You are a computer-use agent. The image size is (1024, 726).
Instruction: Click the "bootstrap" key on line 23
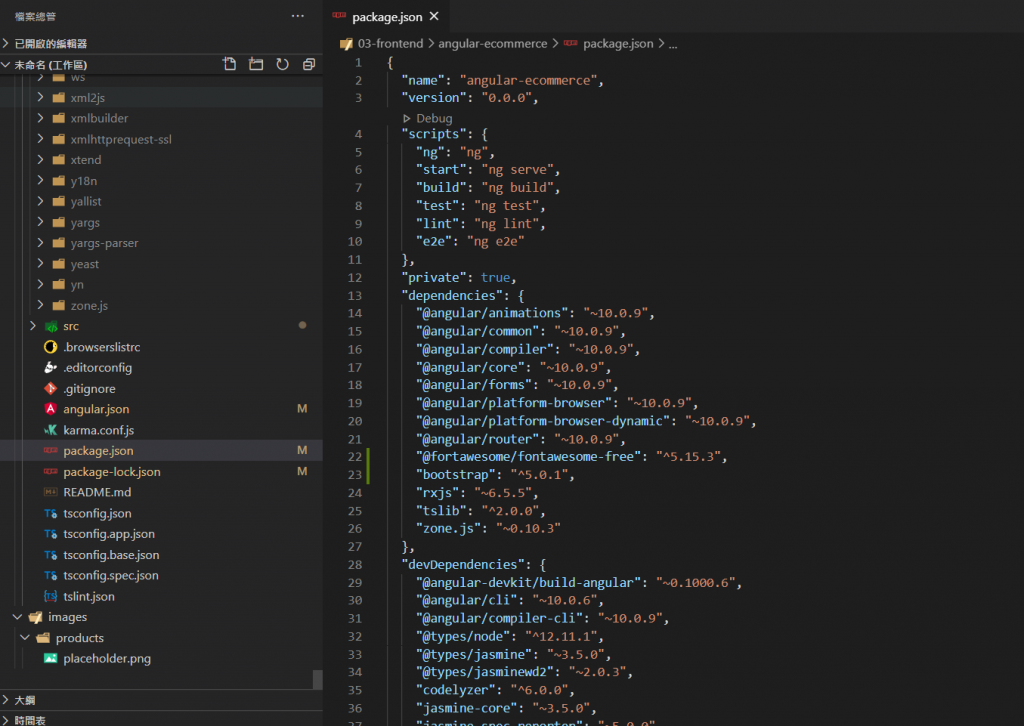[x=456, y=475]
